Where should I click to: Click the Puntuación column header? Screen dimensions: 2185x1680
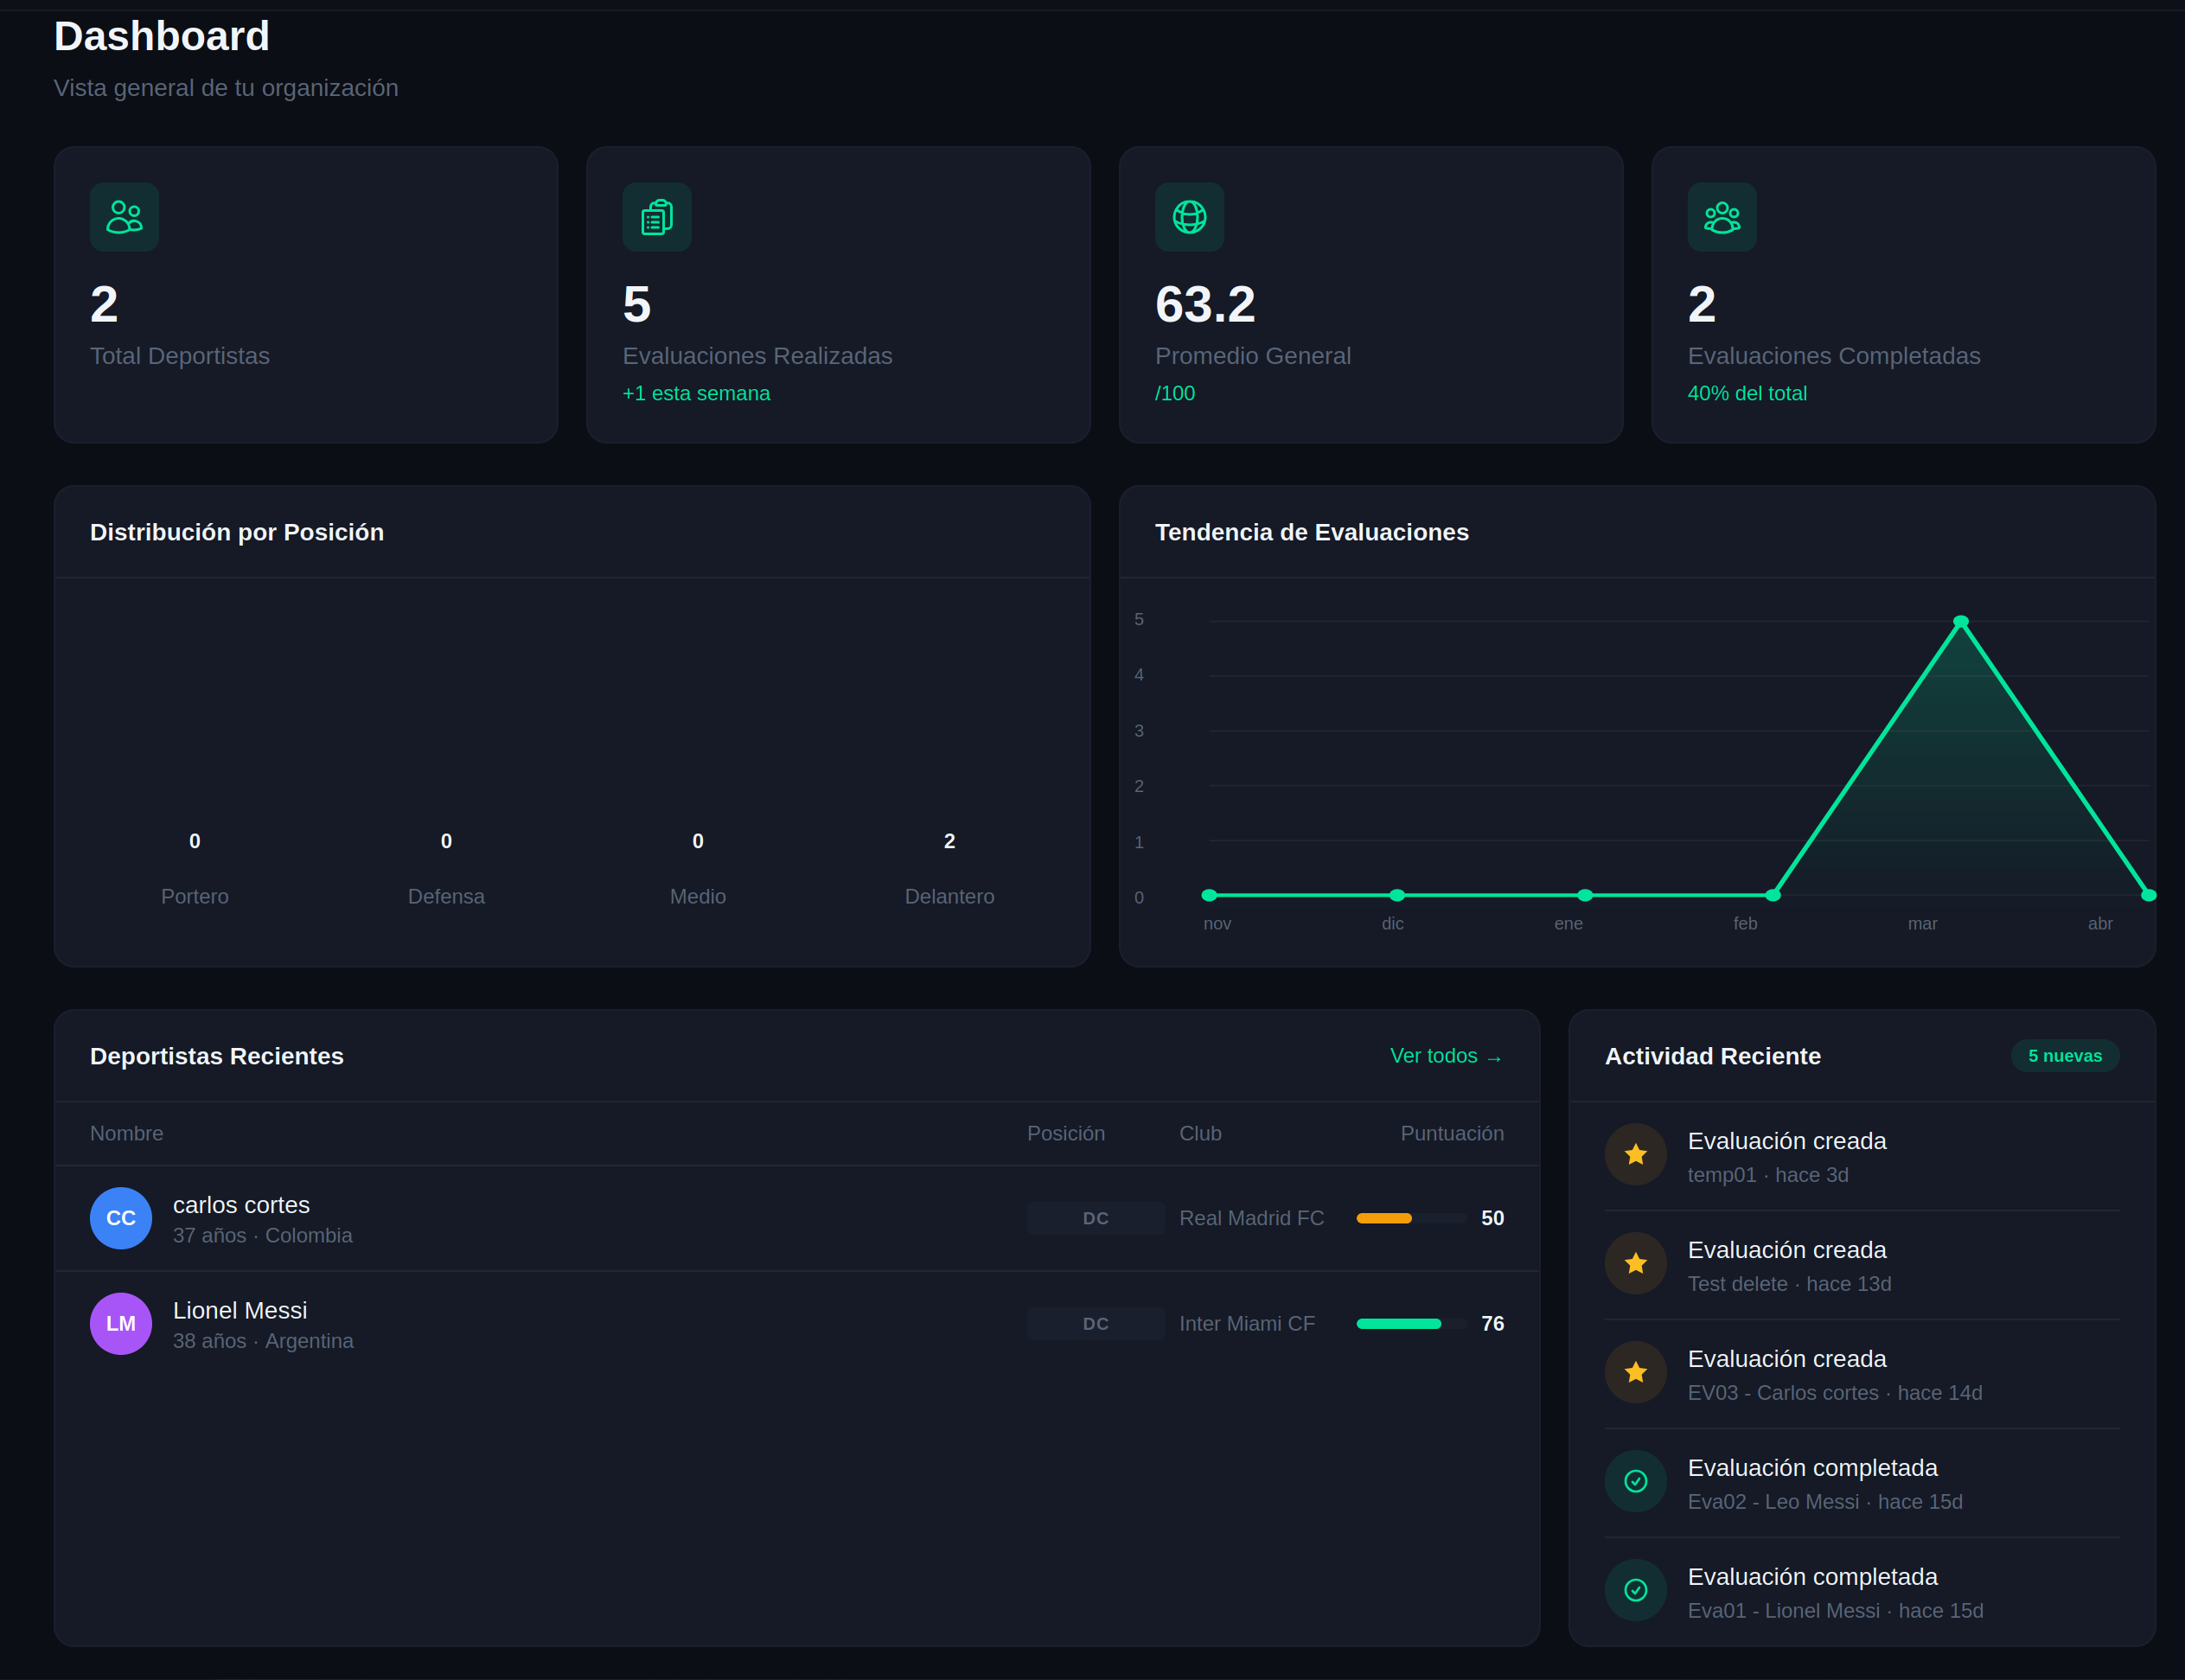click(1452, 1133)
